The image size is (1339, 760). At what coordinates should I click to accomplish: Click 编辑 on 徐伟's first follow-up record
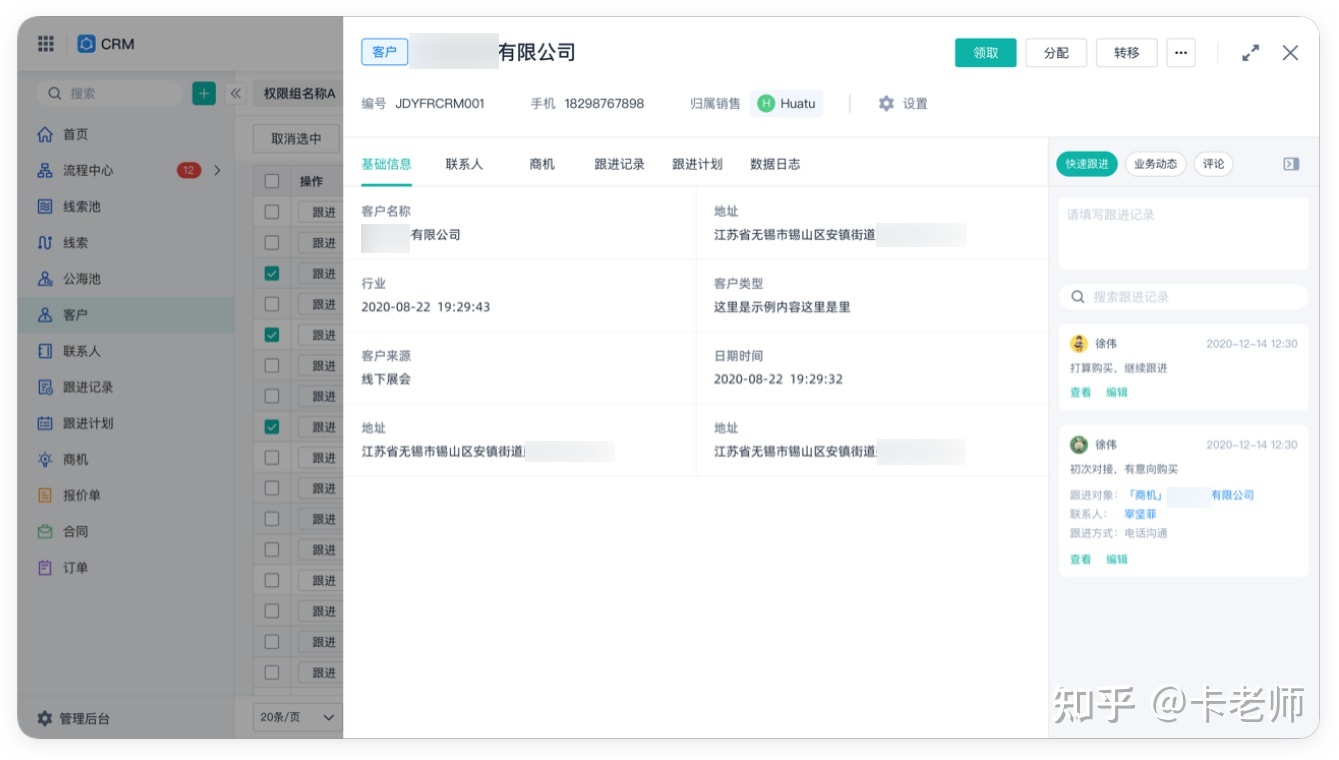click(x=1117, y=391)
